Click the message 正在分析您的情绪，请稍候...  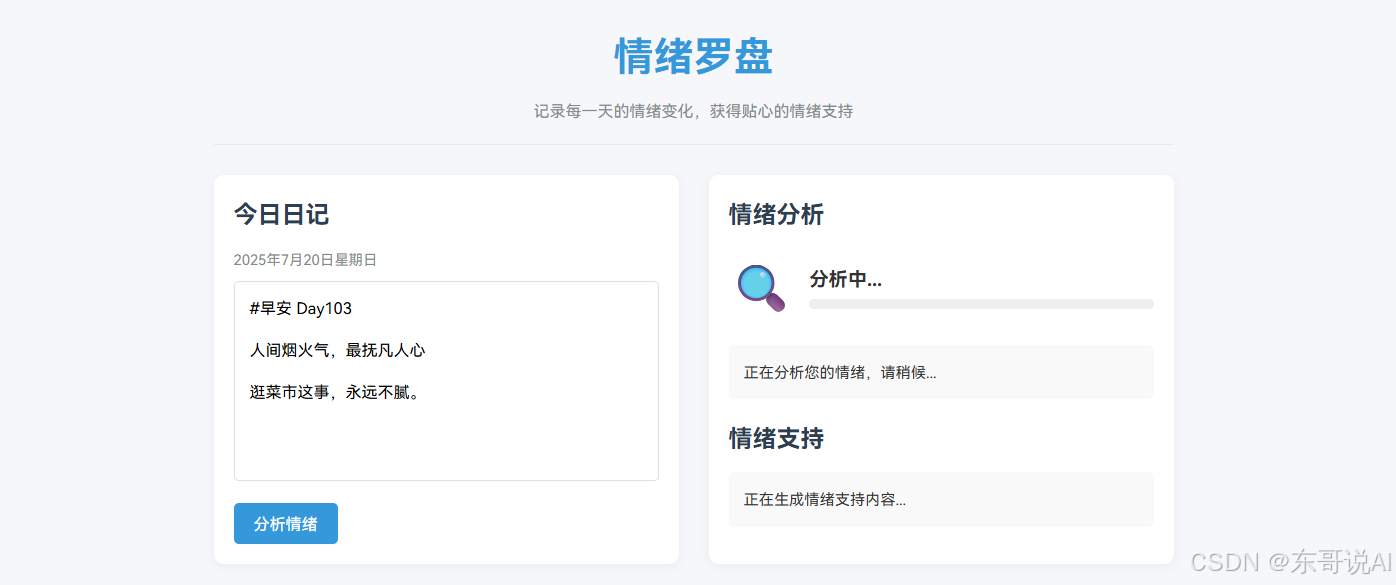coord(840,372)
